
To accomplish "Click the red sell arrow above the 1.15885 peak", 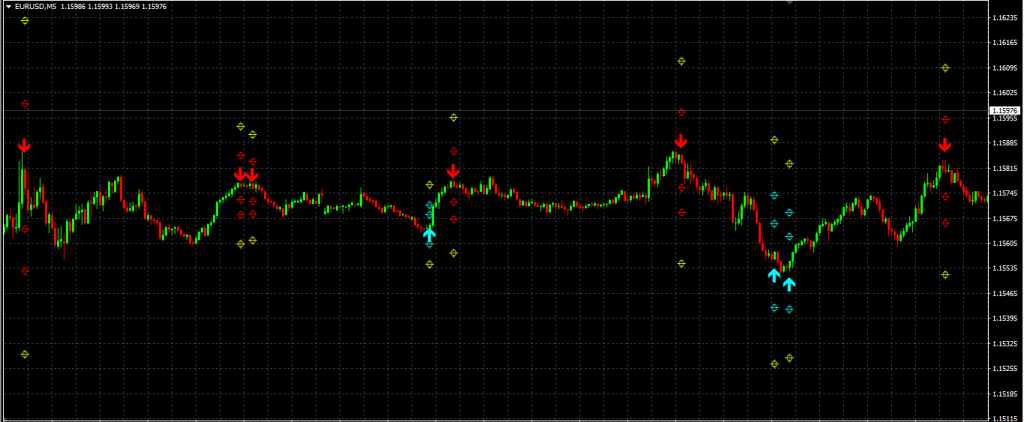I will (x=681, y=141).
